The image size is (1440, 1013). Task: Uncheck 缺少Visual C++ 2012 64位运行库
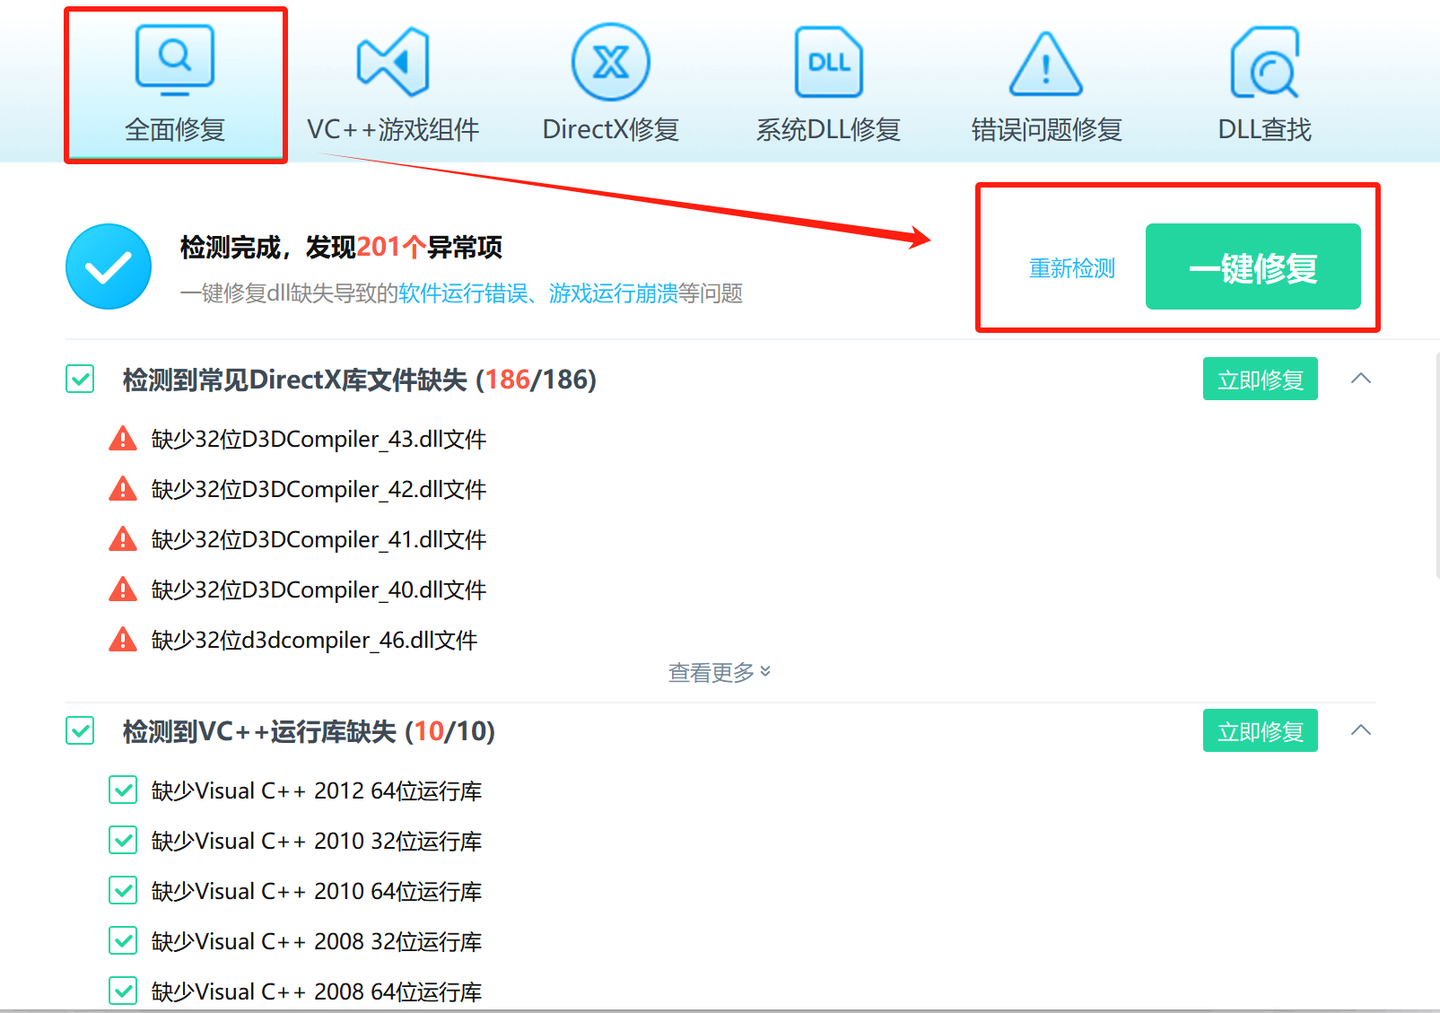[122, 789]
